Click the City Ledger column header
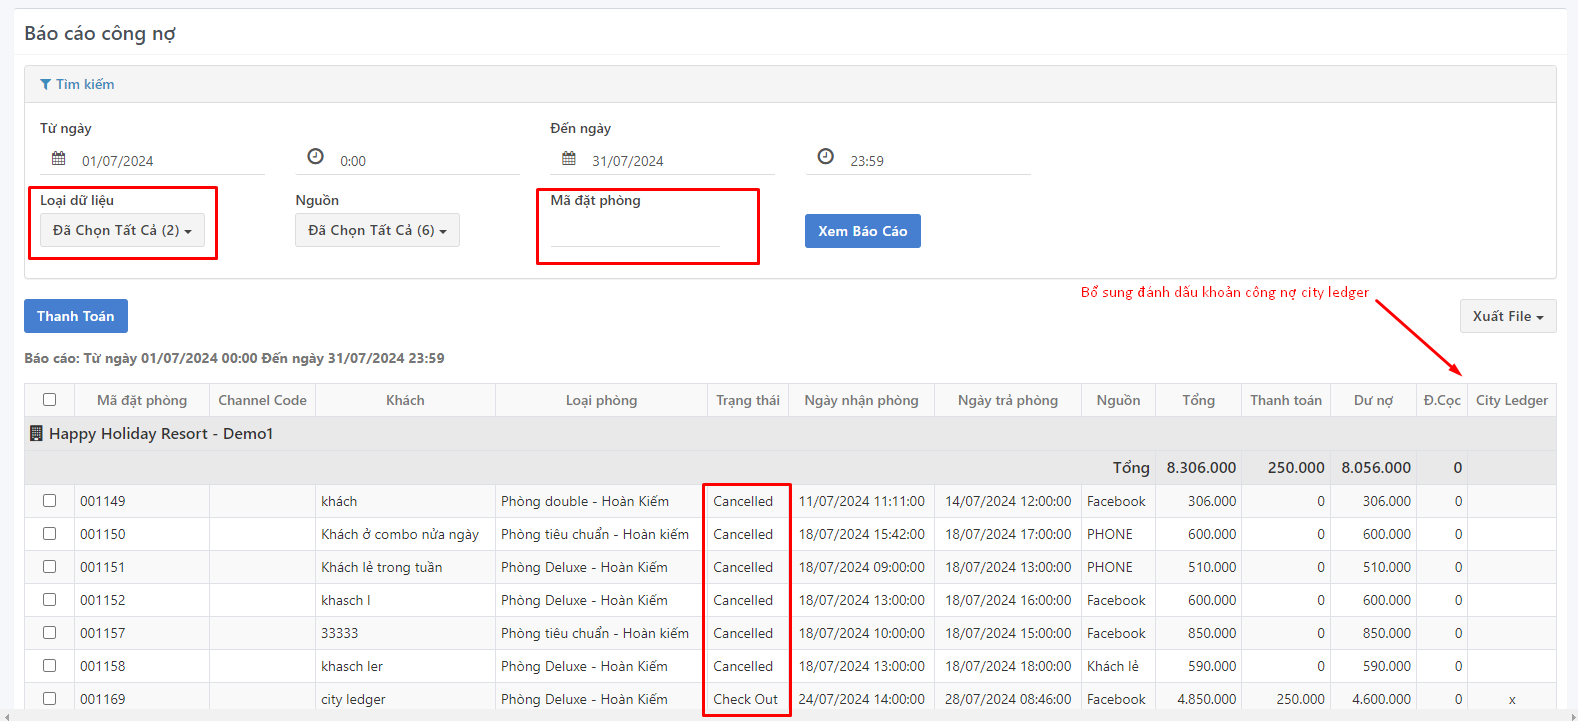This screenshot has width=1578, height=721. 1512,400
